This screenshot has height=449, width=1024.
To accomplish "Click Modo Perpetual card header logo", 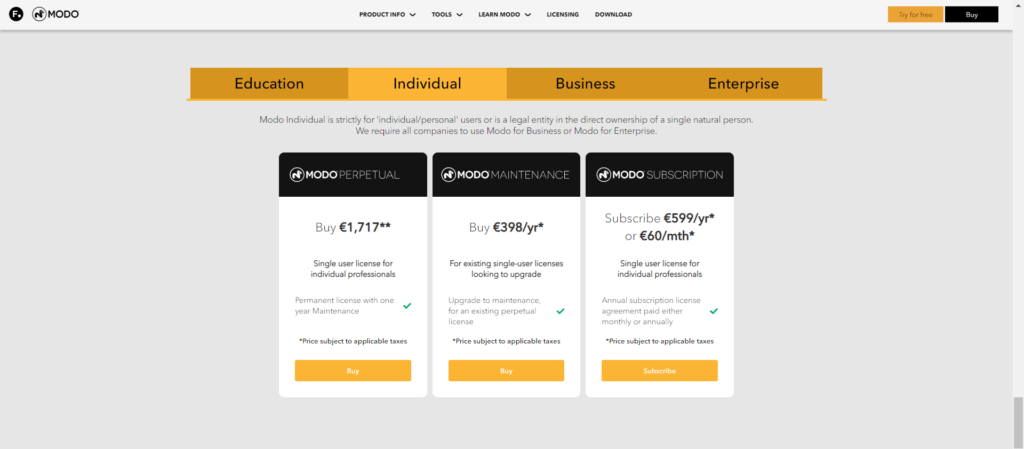I will click(x=345, y=175).
